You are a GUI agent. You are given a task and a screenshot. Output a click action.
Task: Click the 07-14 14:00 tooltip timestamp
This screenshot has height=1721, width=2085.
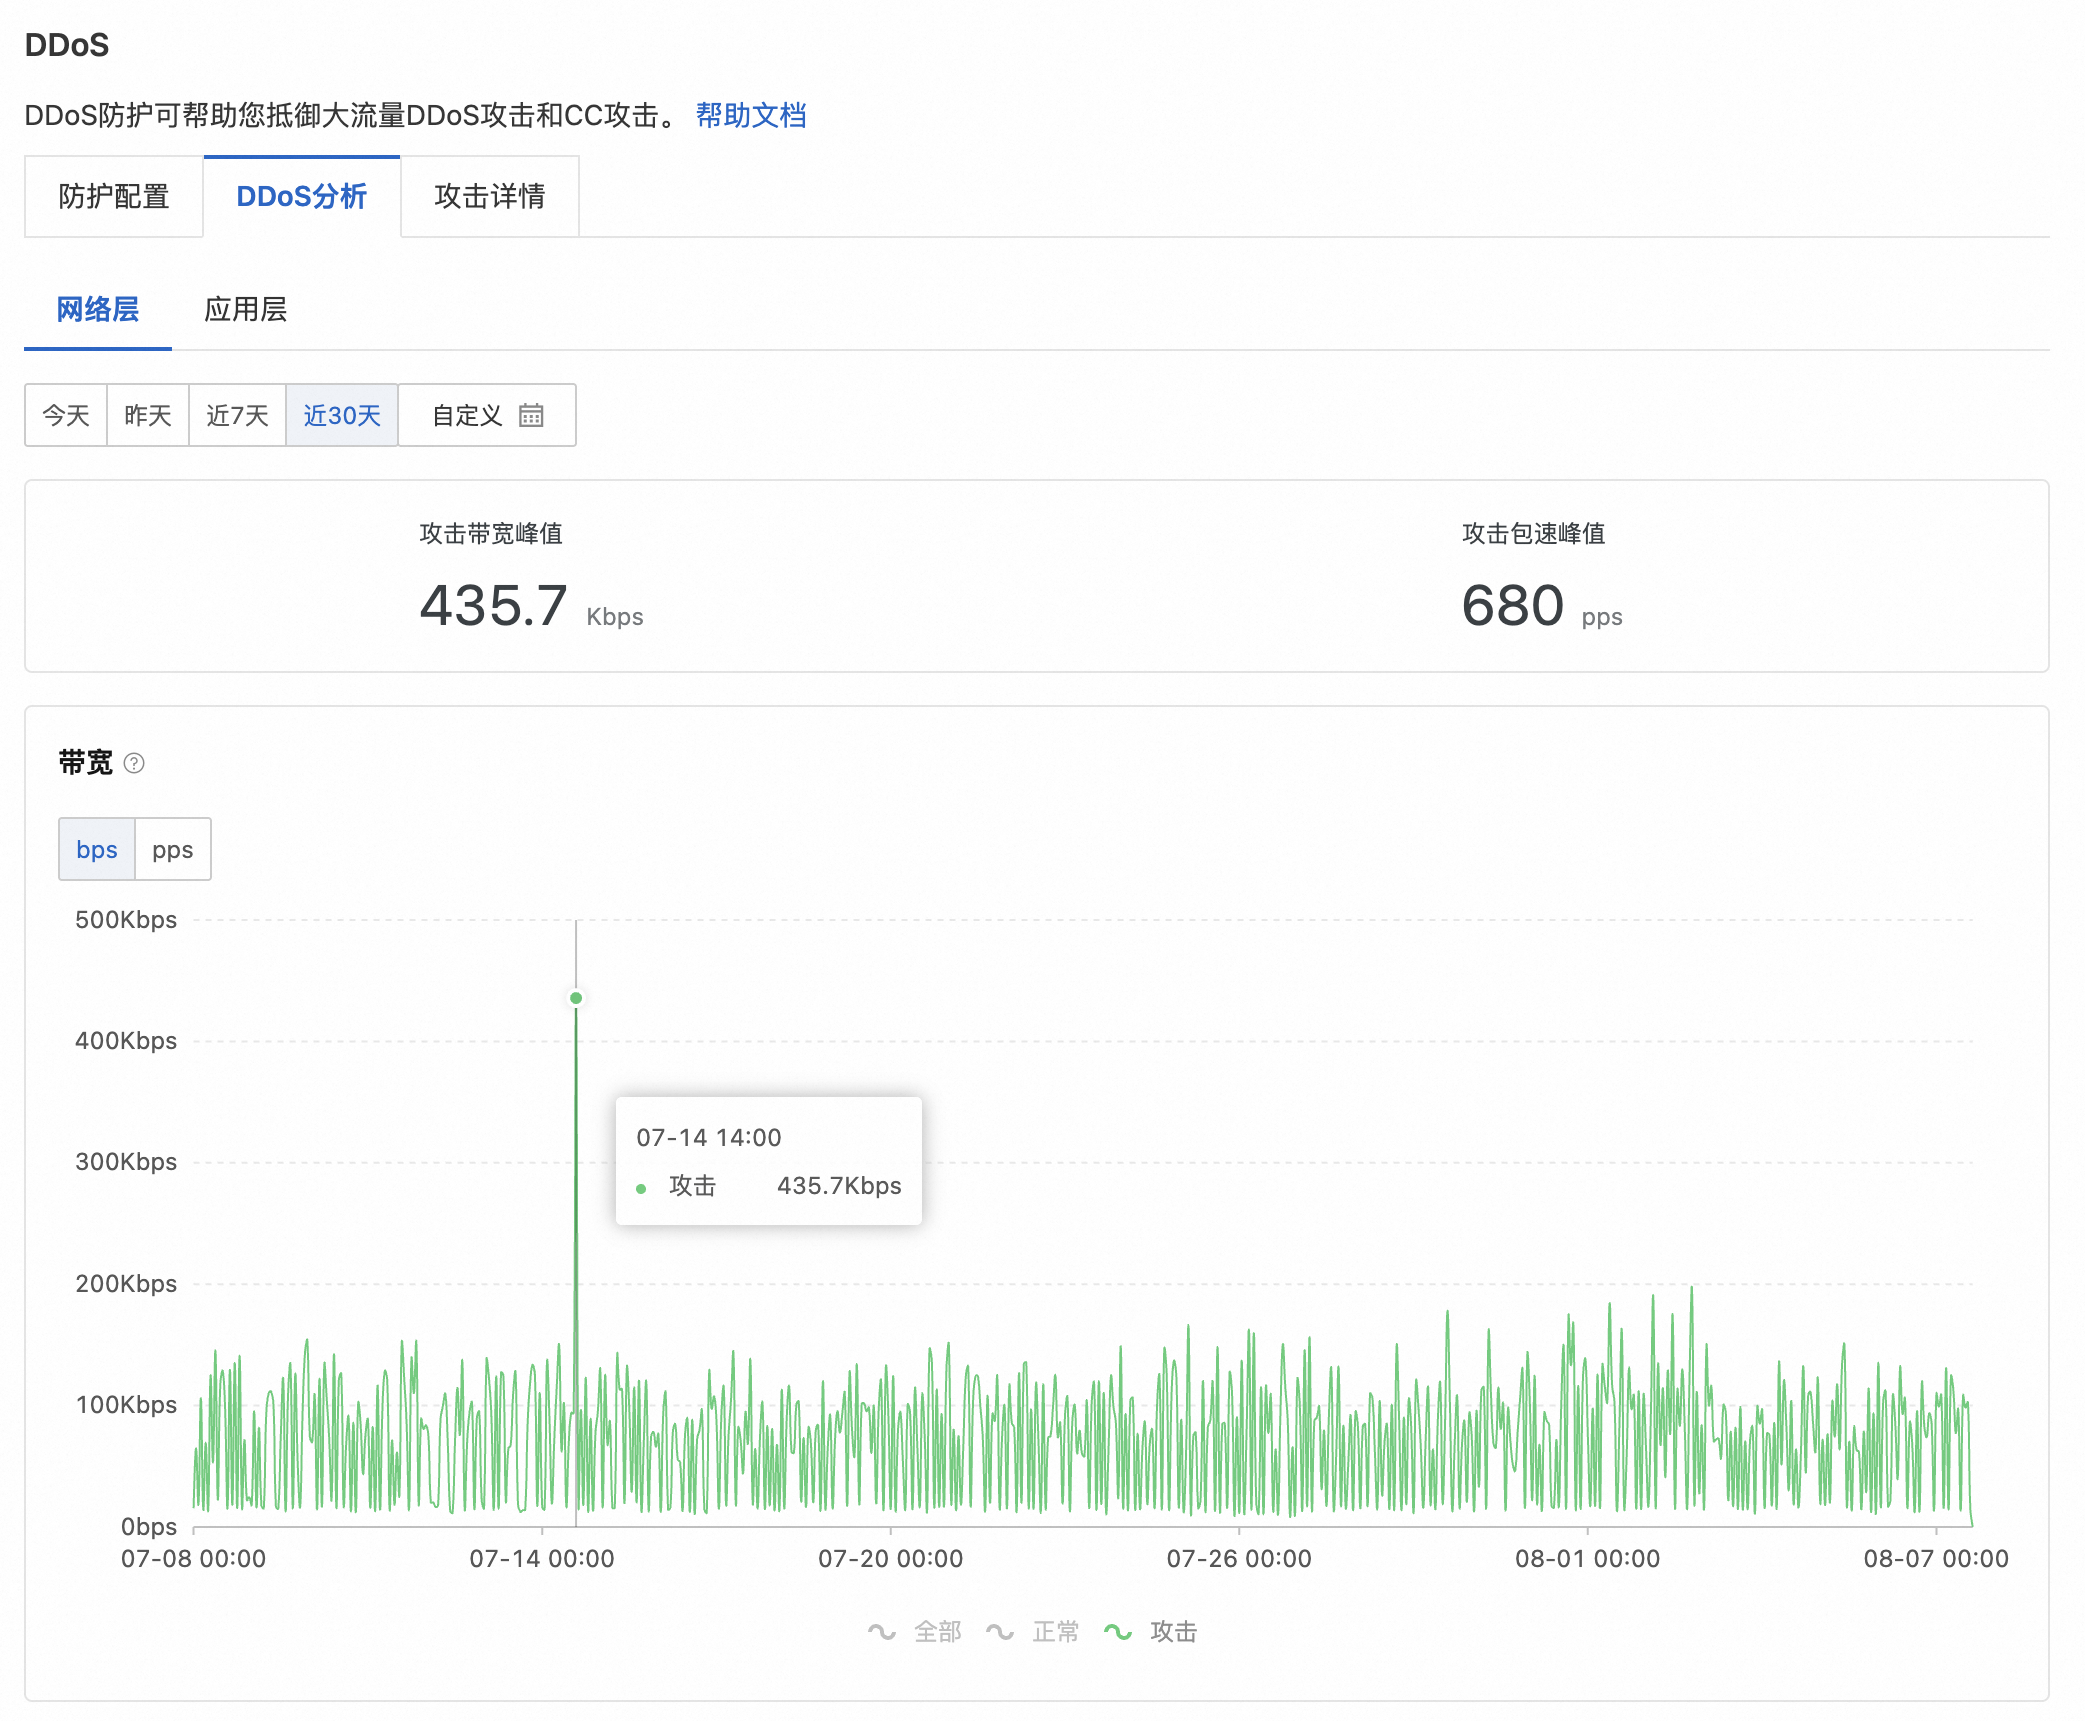pos(709,1137)
